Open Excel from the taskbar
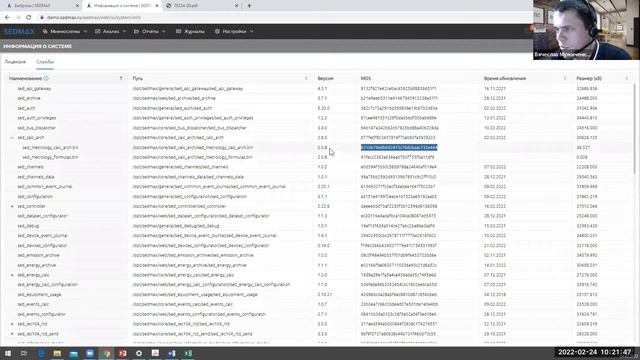640x360 pixels. tap(188, 353)
